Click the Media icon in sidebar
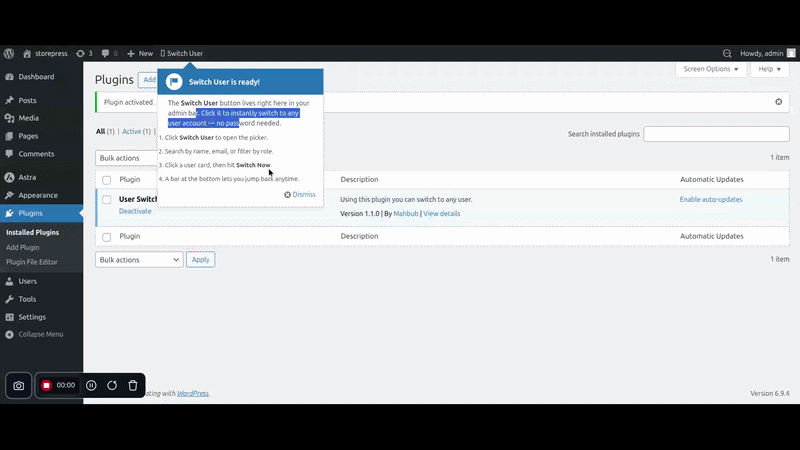The width and height of the screenshot is (800, 450). pos(9,118)
